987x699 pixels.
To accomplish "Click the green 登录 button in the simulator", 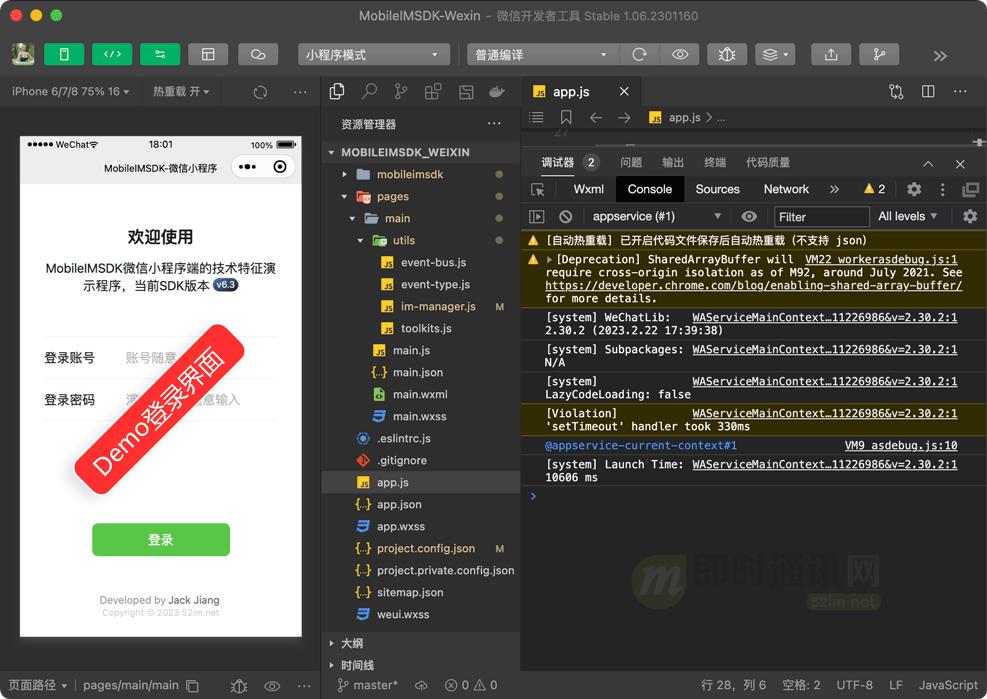I will coord(160,539).
